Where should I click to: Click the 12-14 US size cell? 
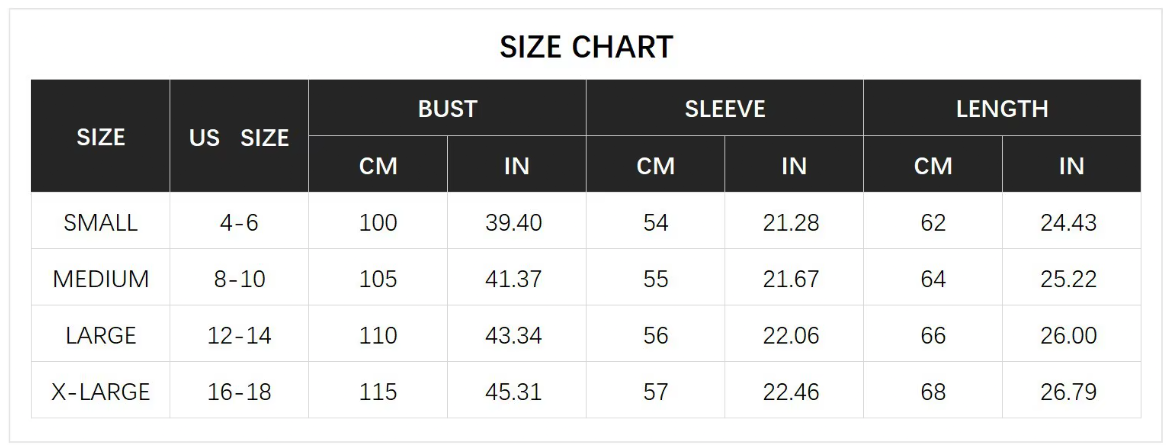point(239,335)
